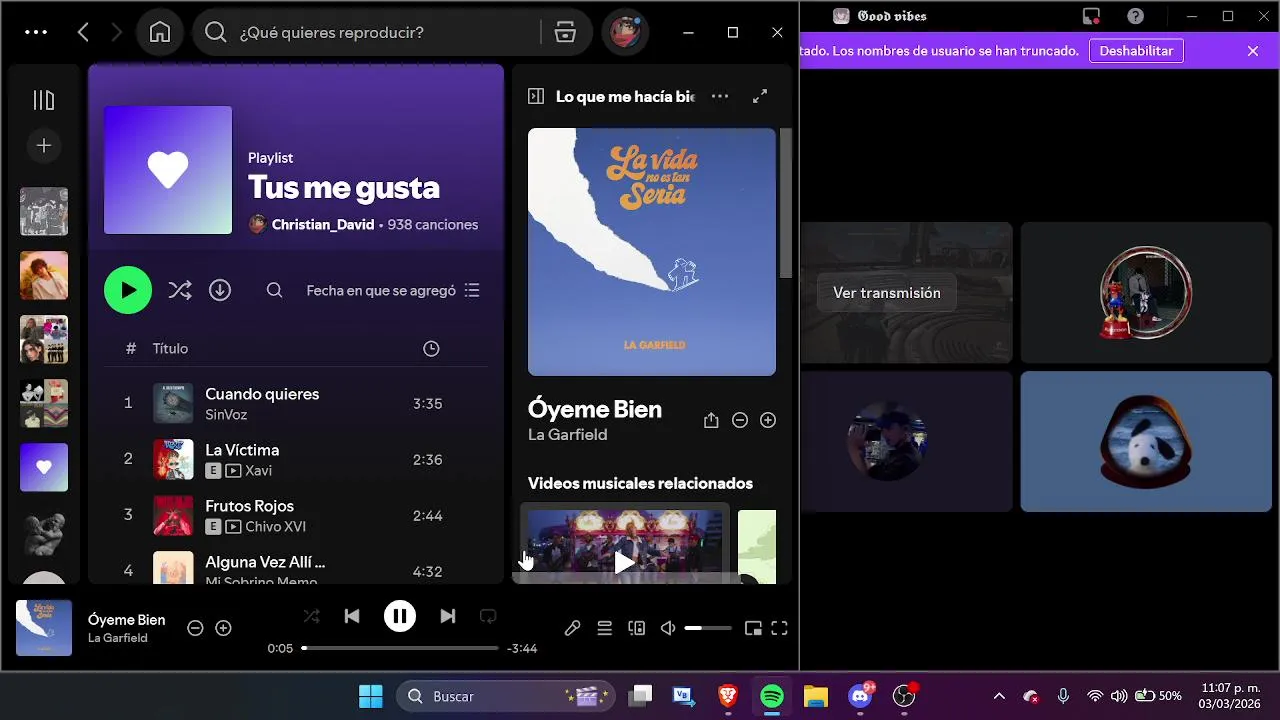
Task: Go forward with the right arrow
Action: click(x=116, y=32)
